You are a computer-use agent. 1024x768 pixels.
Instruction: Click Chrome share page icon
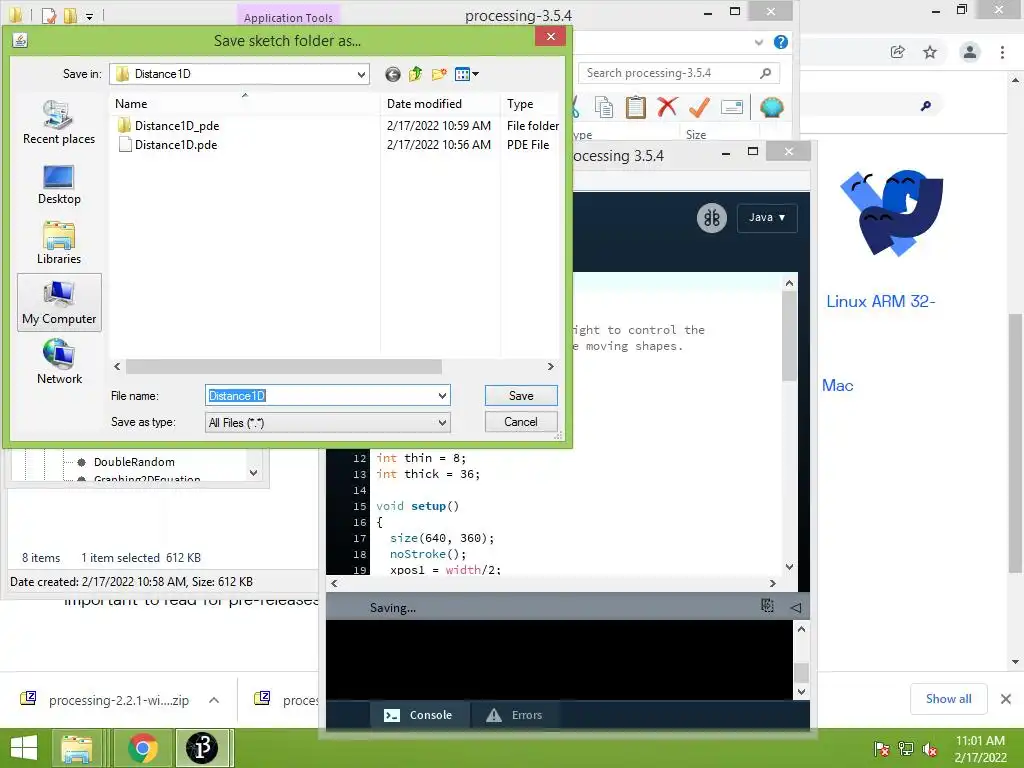898,52
